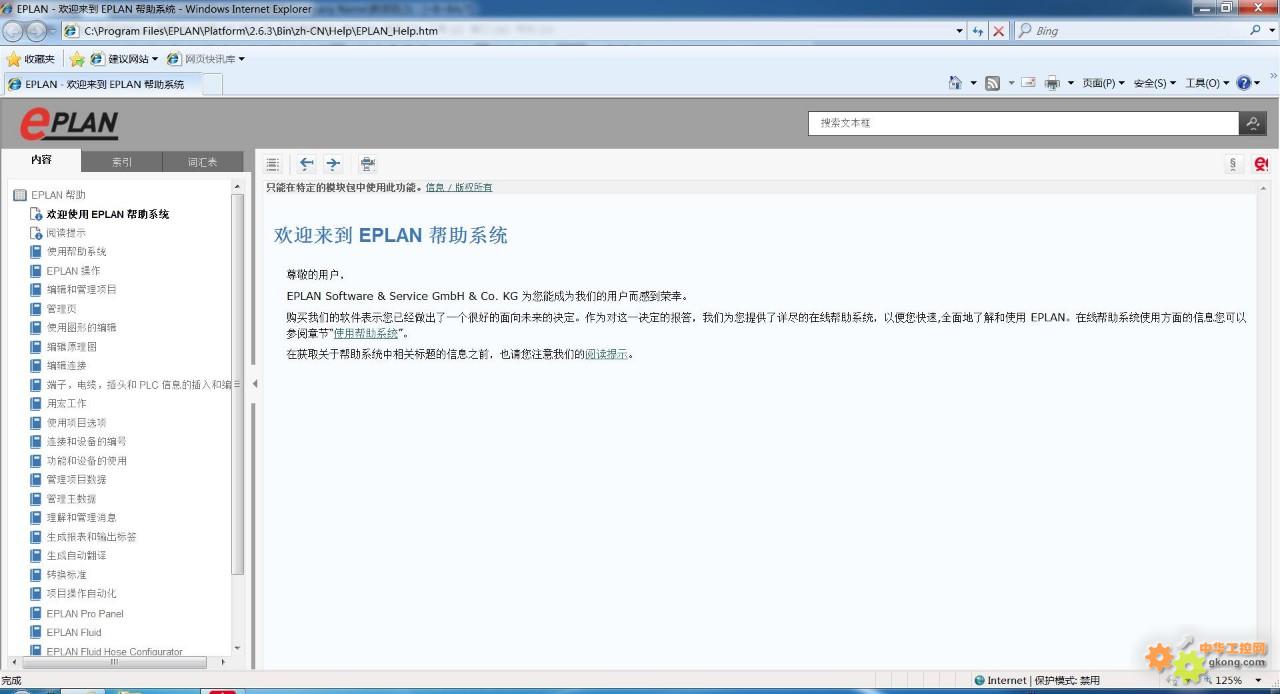Open the 安全(S) menu
Screen dimensions: 1280x694
[x=1155, y=83]
